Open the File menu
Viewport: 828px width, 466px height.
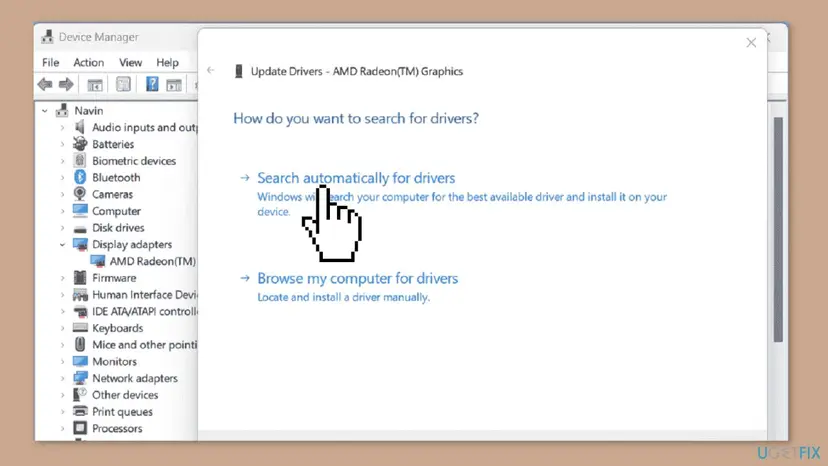[51, 62]
